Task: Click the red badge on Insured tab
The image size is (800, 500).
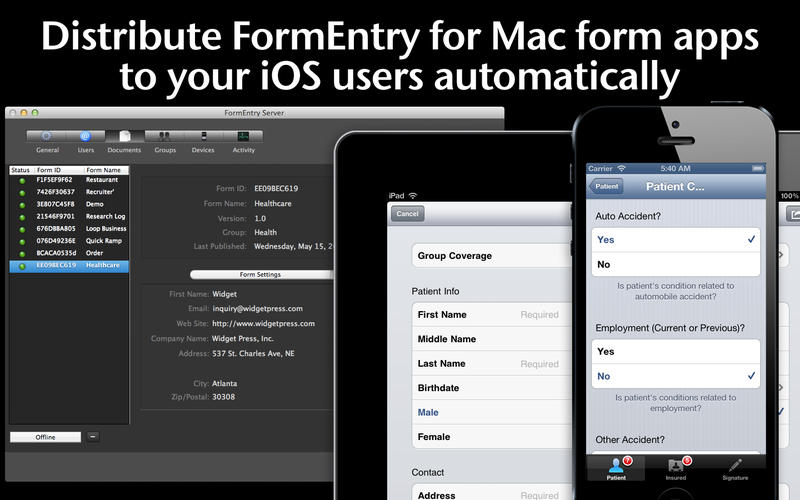Action: click(687, 461)
